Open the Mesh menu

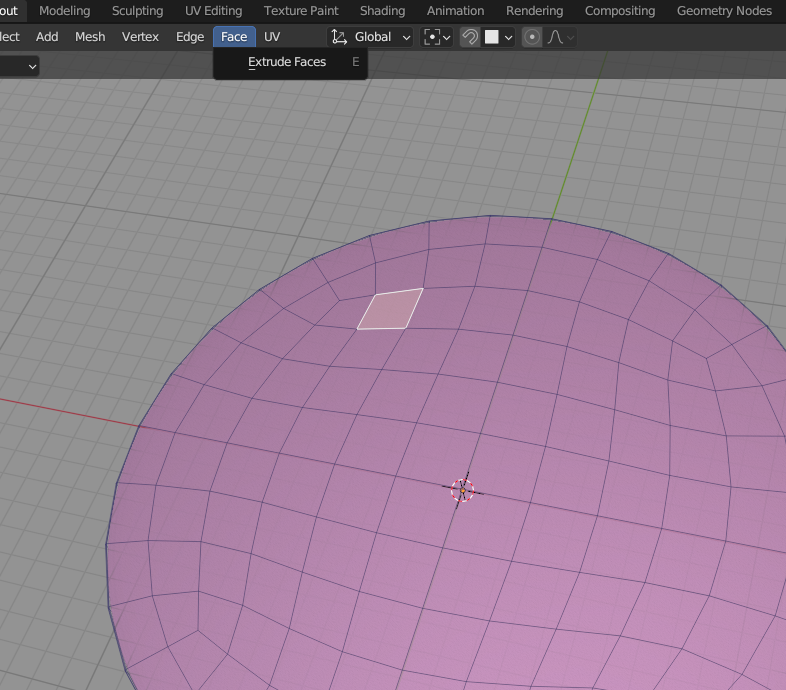90,37
